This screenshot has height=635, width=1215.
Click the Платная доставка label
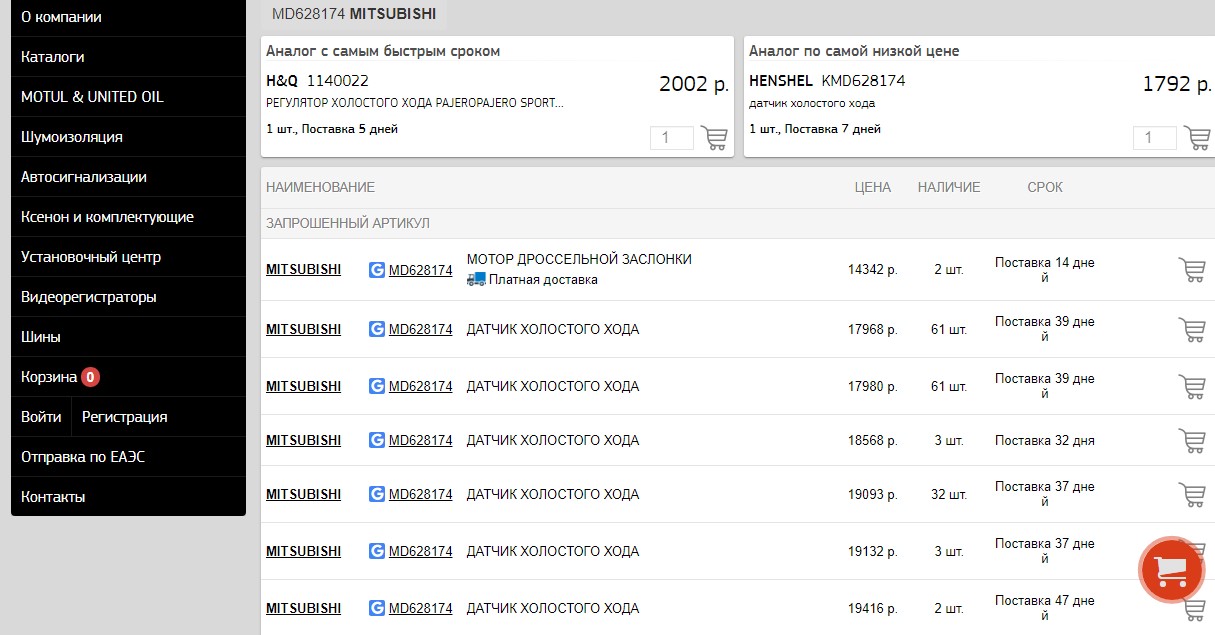[x=543, y=280]
